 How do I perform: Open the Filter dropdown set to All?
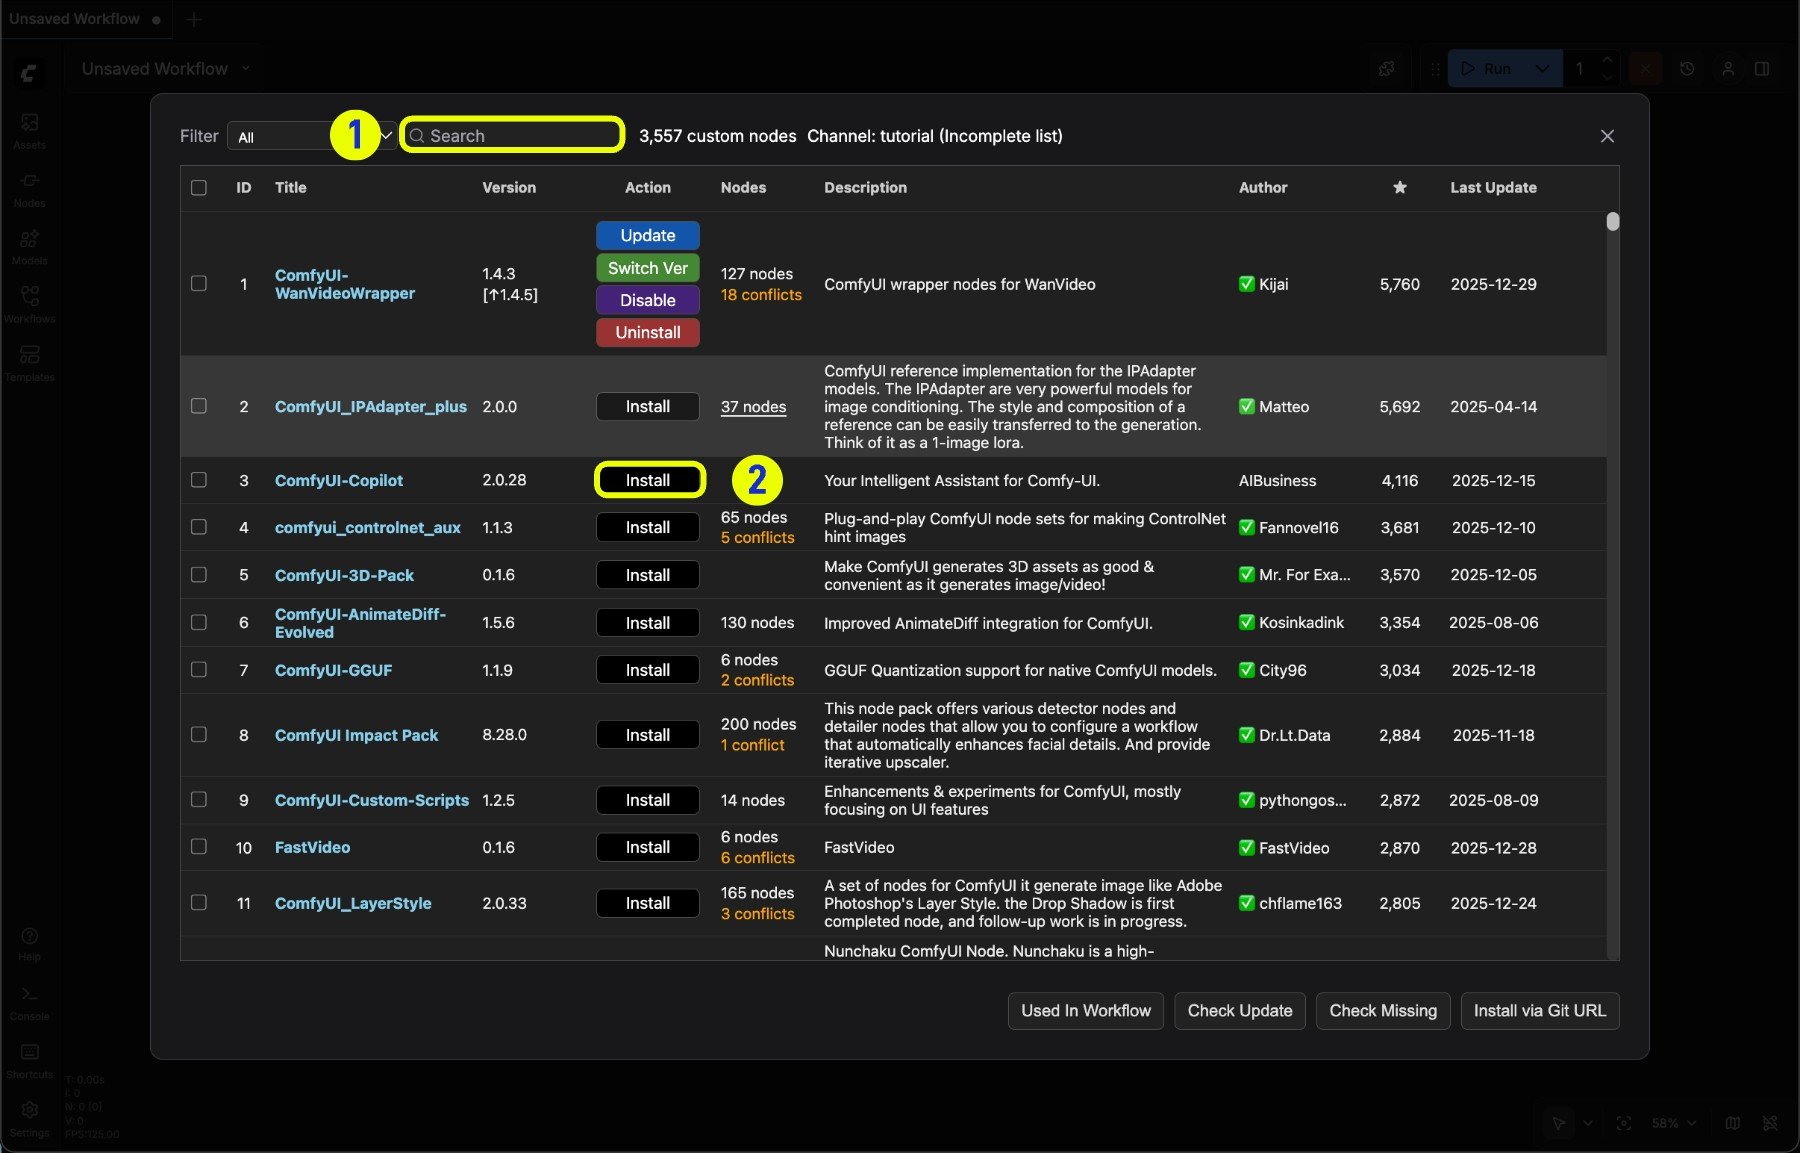click(310, 136)
